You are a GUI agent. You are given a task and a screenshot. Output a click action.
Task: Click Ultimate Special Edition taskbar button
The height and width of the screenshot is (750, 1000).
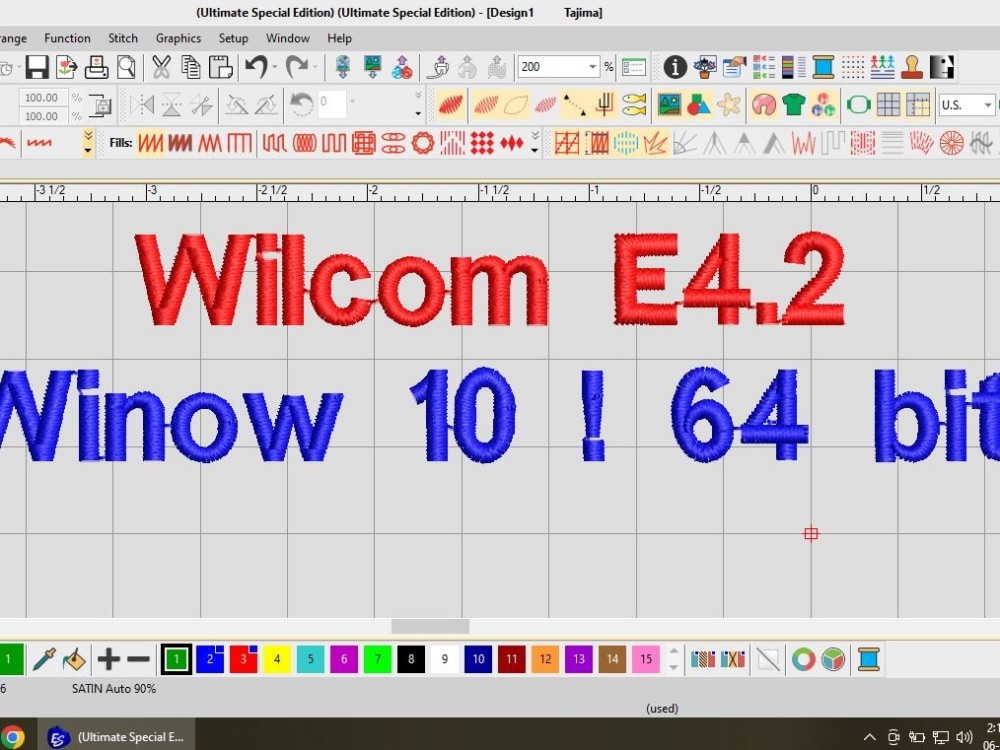(119, 737)
